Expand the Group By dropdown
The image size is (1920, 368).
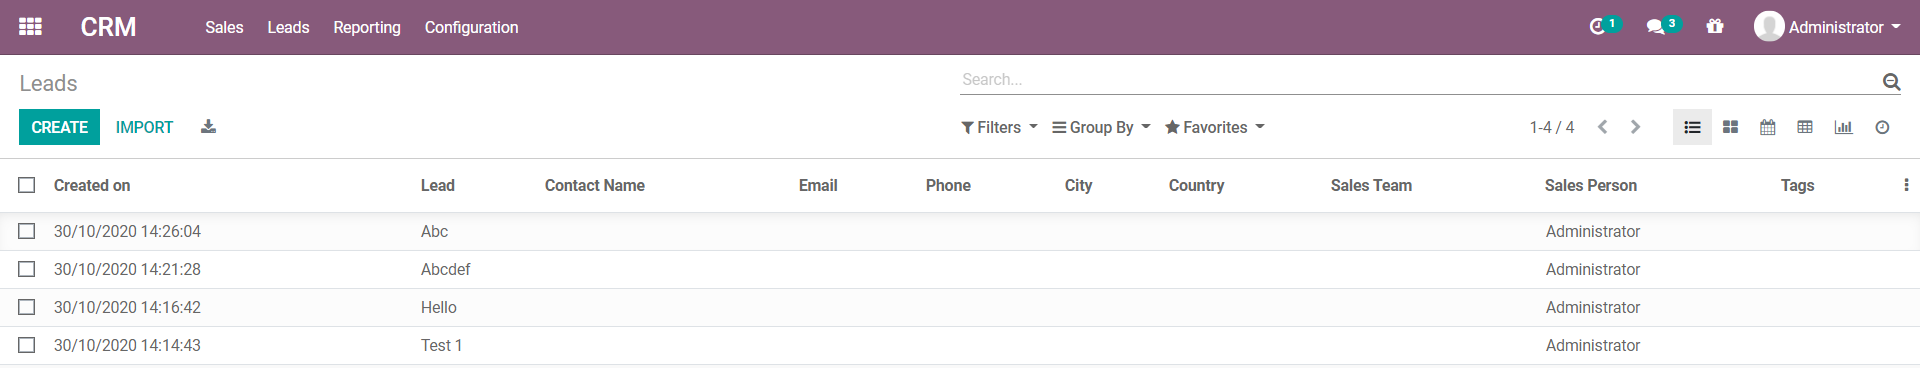click(x=1101, y=127)
